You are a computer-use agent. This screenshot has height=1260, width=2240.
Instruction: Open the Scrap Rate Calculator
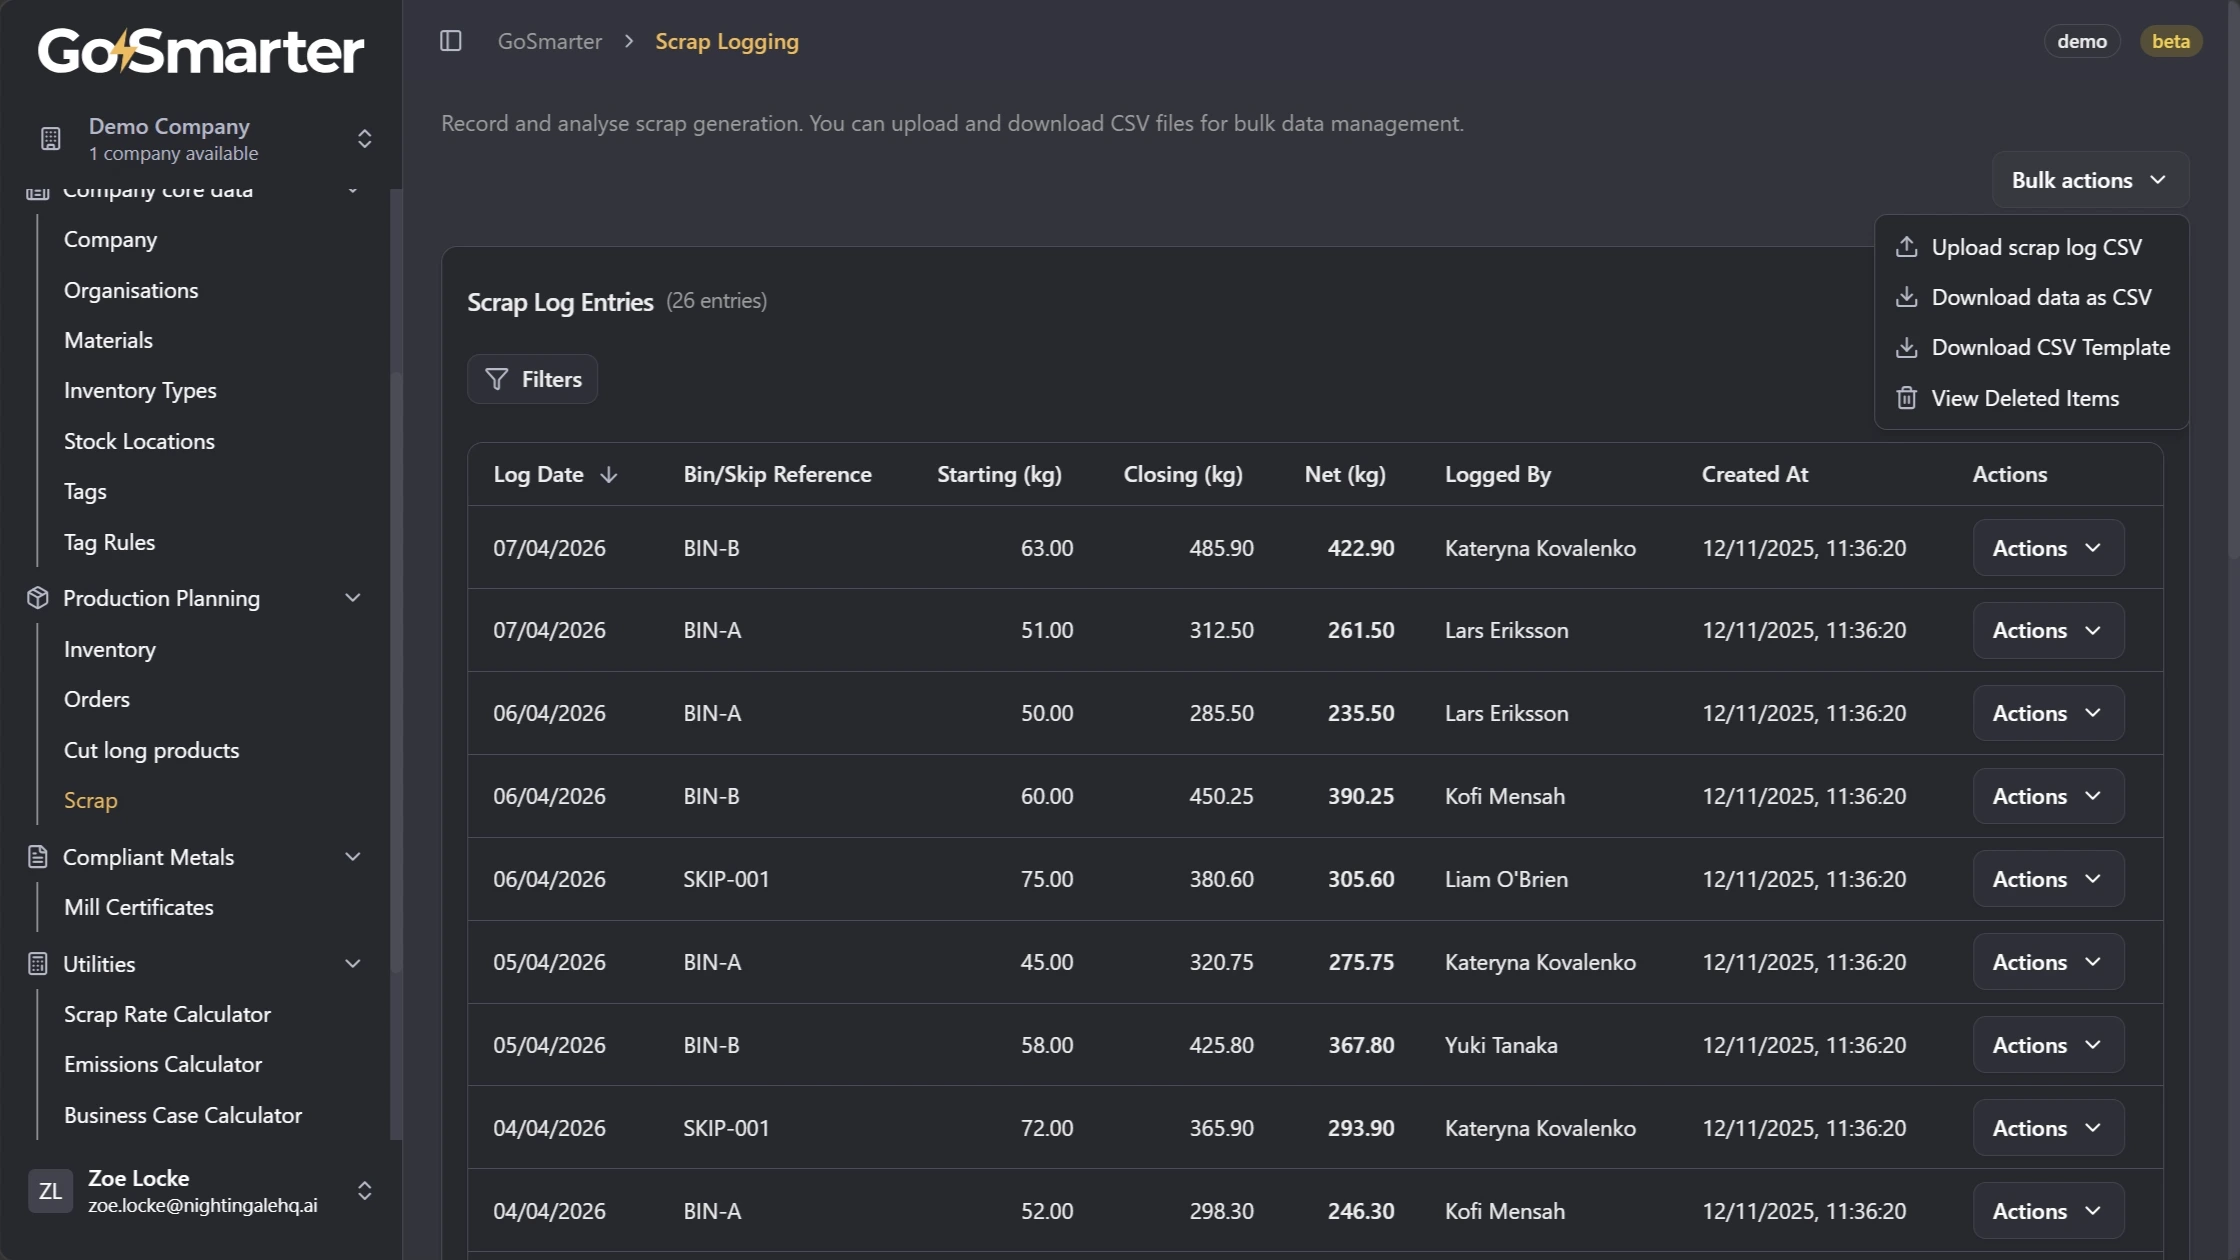pyautogui.click(x=167, y=1014)
